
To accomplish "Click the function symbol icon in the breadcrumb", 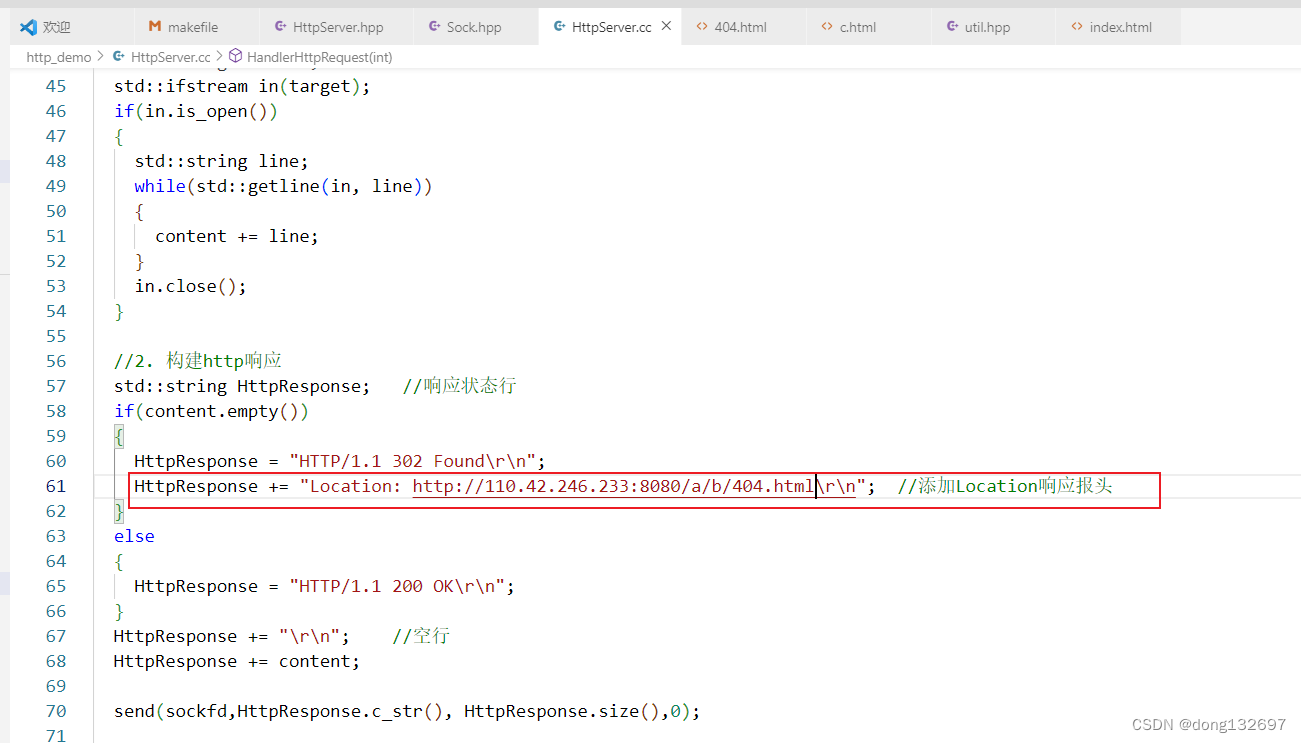I will [x=236, y=57].
